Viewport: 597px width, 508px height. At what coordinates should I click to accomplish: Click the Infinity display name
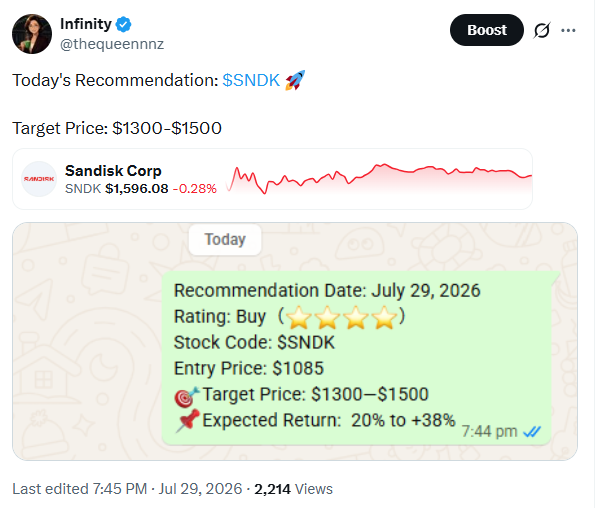[86, 24]
